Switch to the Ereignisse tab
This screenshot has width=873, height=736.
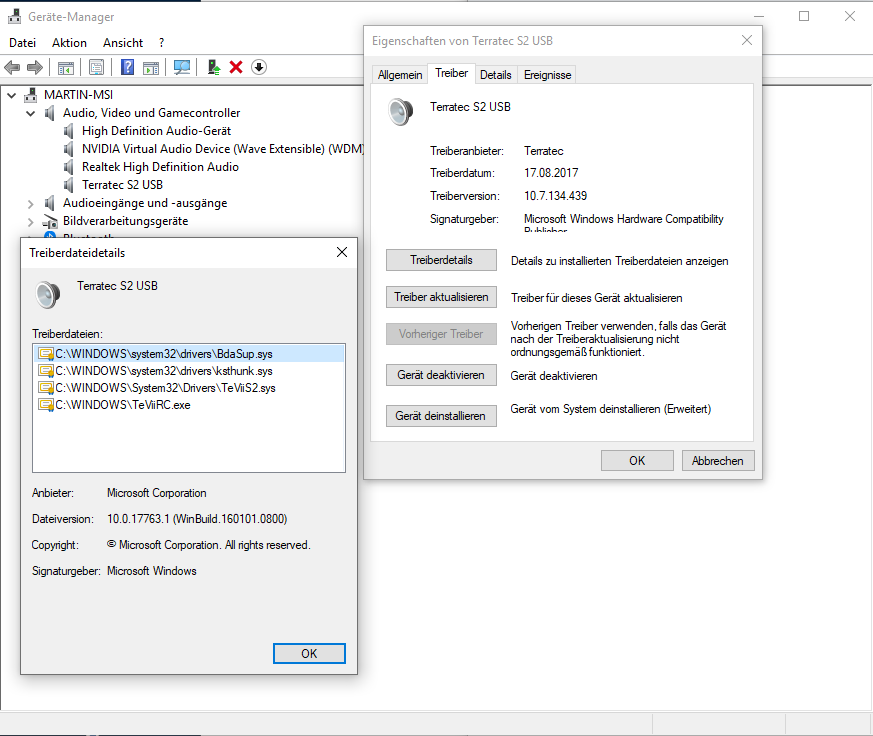(547, 75)
